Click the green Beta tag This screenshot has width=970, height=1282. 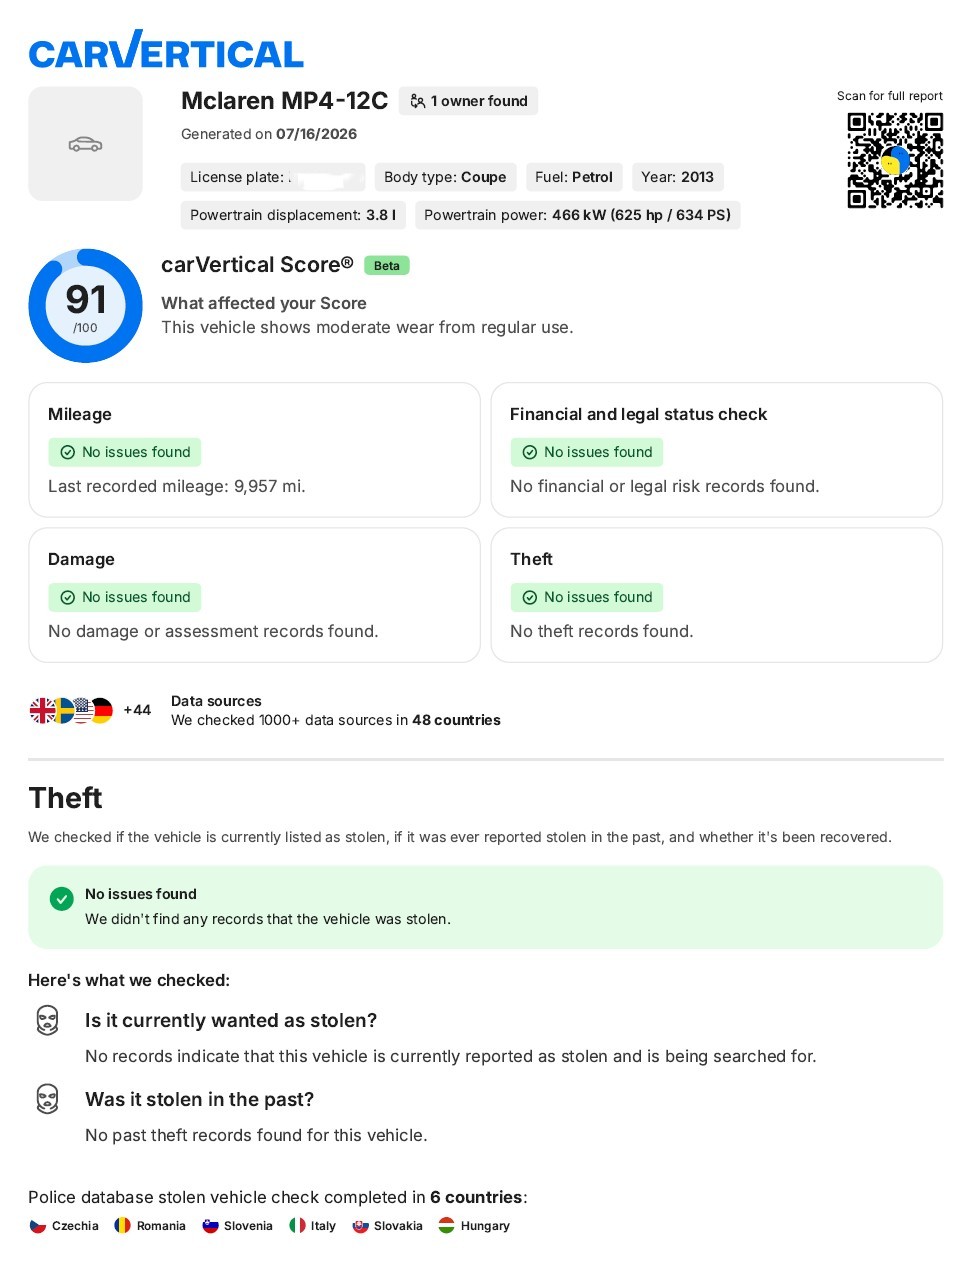[x=387, y=266]
